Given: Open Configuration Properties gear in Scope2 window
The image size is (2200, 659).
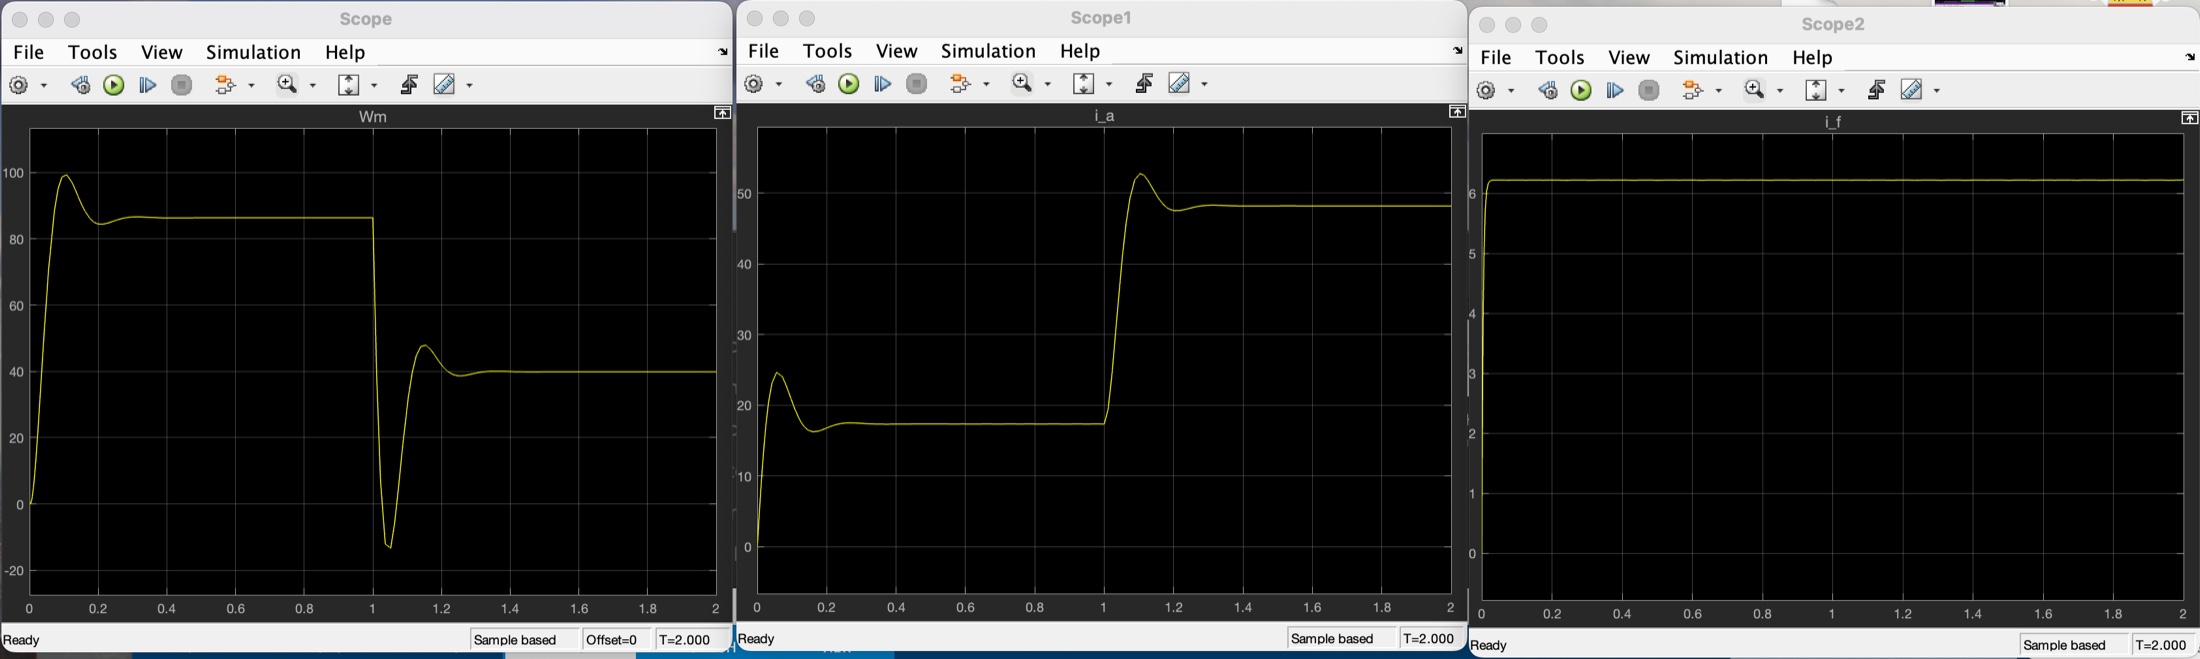Looking at the screenshot, I should click(x=1487, y=91).
